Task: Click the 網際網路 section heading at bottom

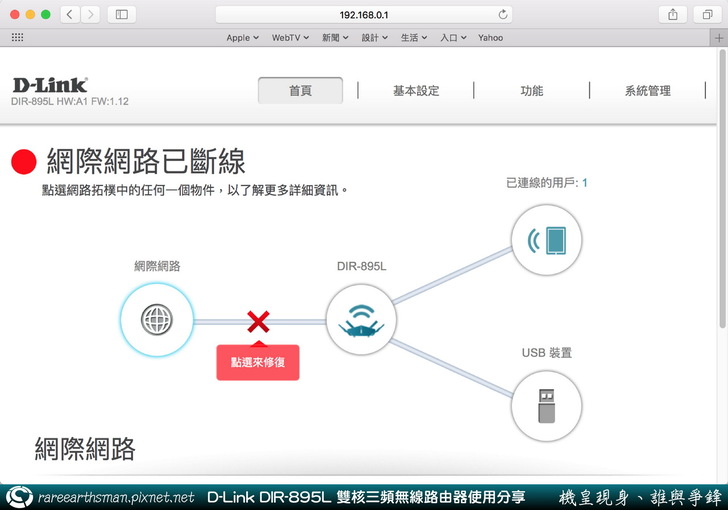Action: [85, 449]
